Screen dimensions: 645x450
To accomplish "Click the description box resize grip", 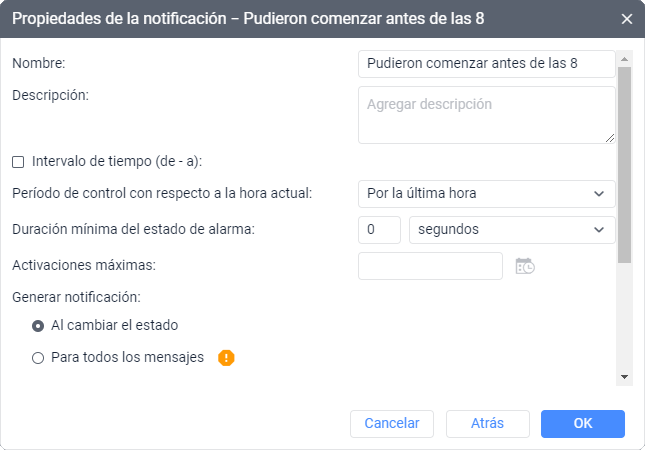I will point(610,138).
